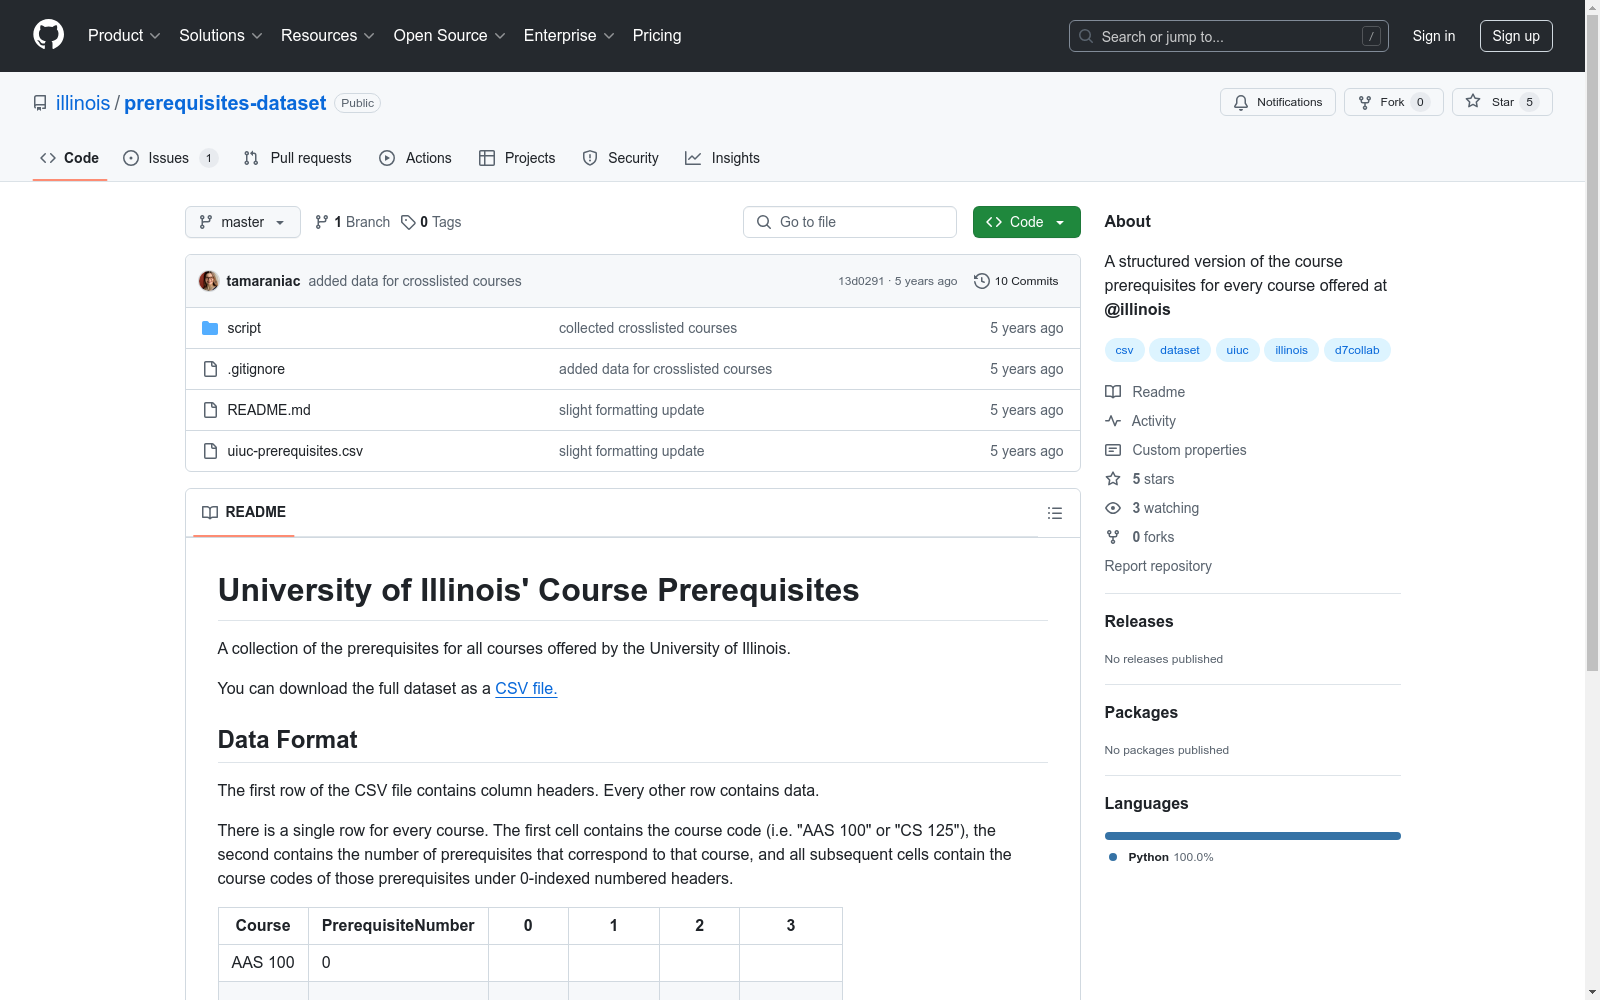The height and width of the screenshot is (1000, 1600).
Task: Click the Sign in link
Action: (1434, 36)
